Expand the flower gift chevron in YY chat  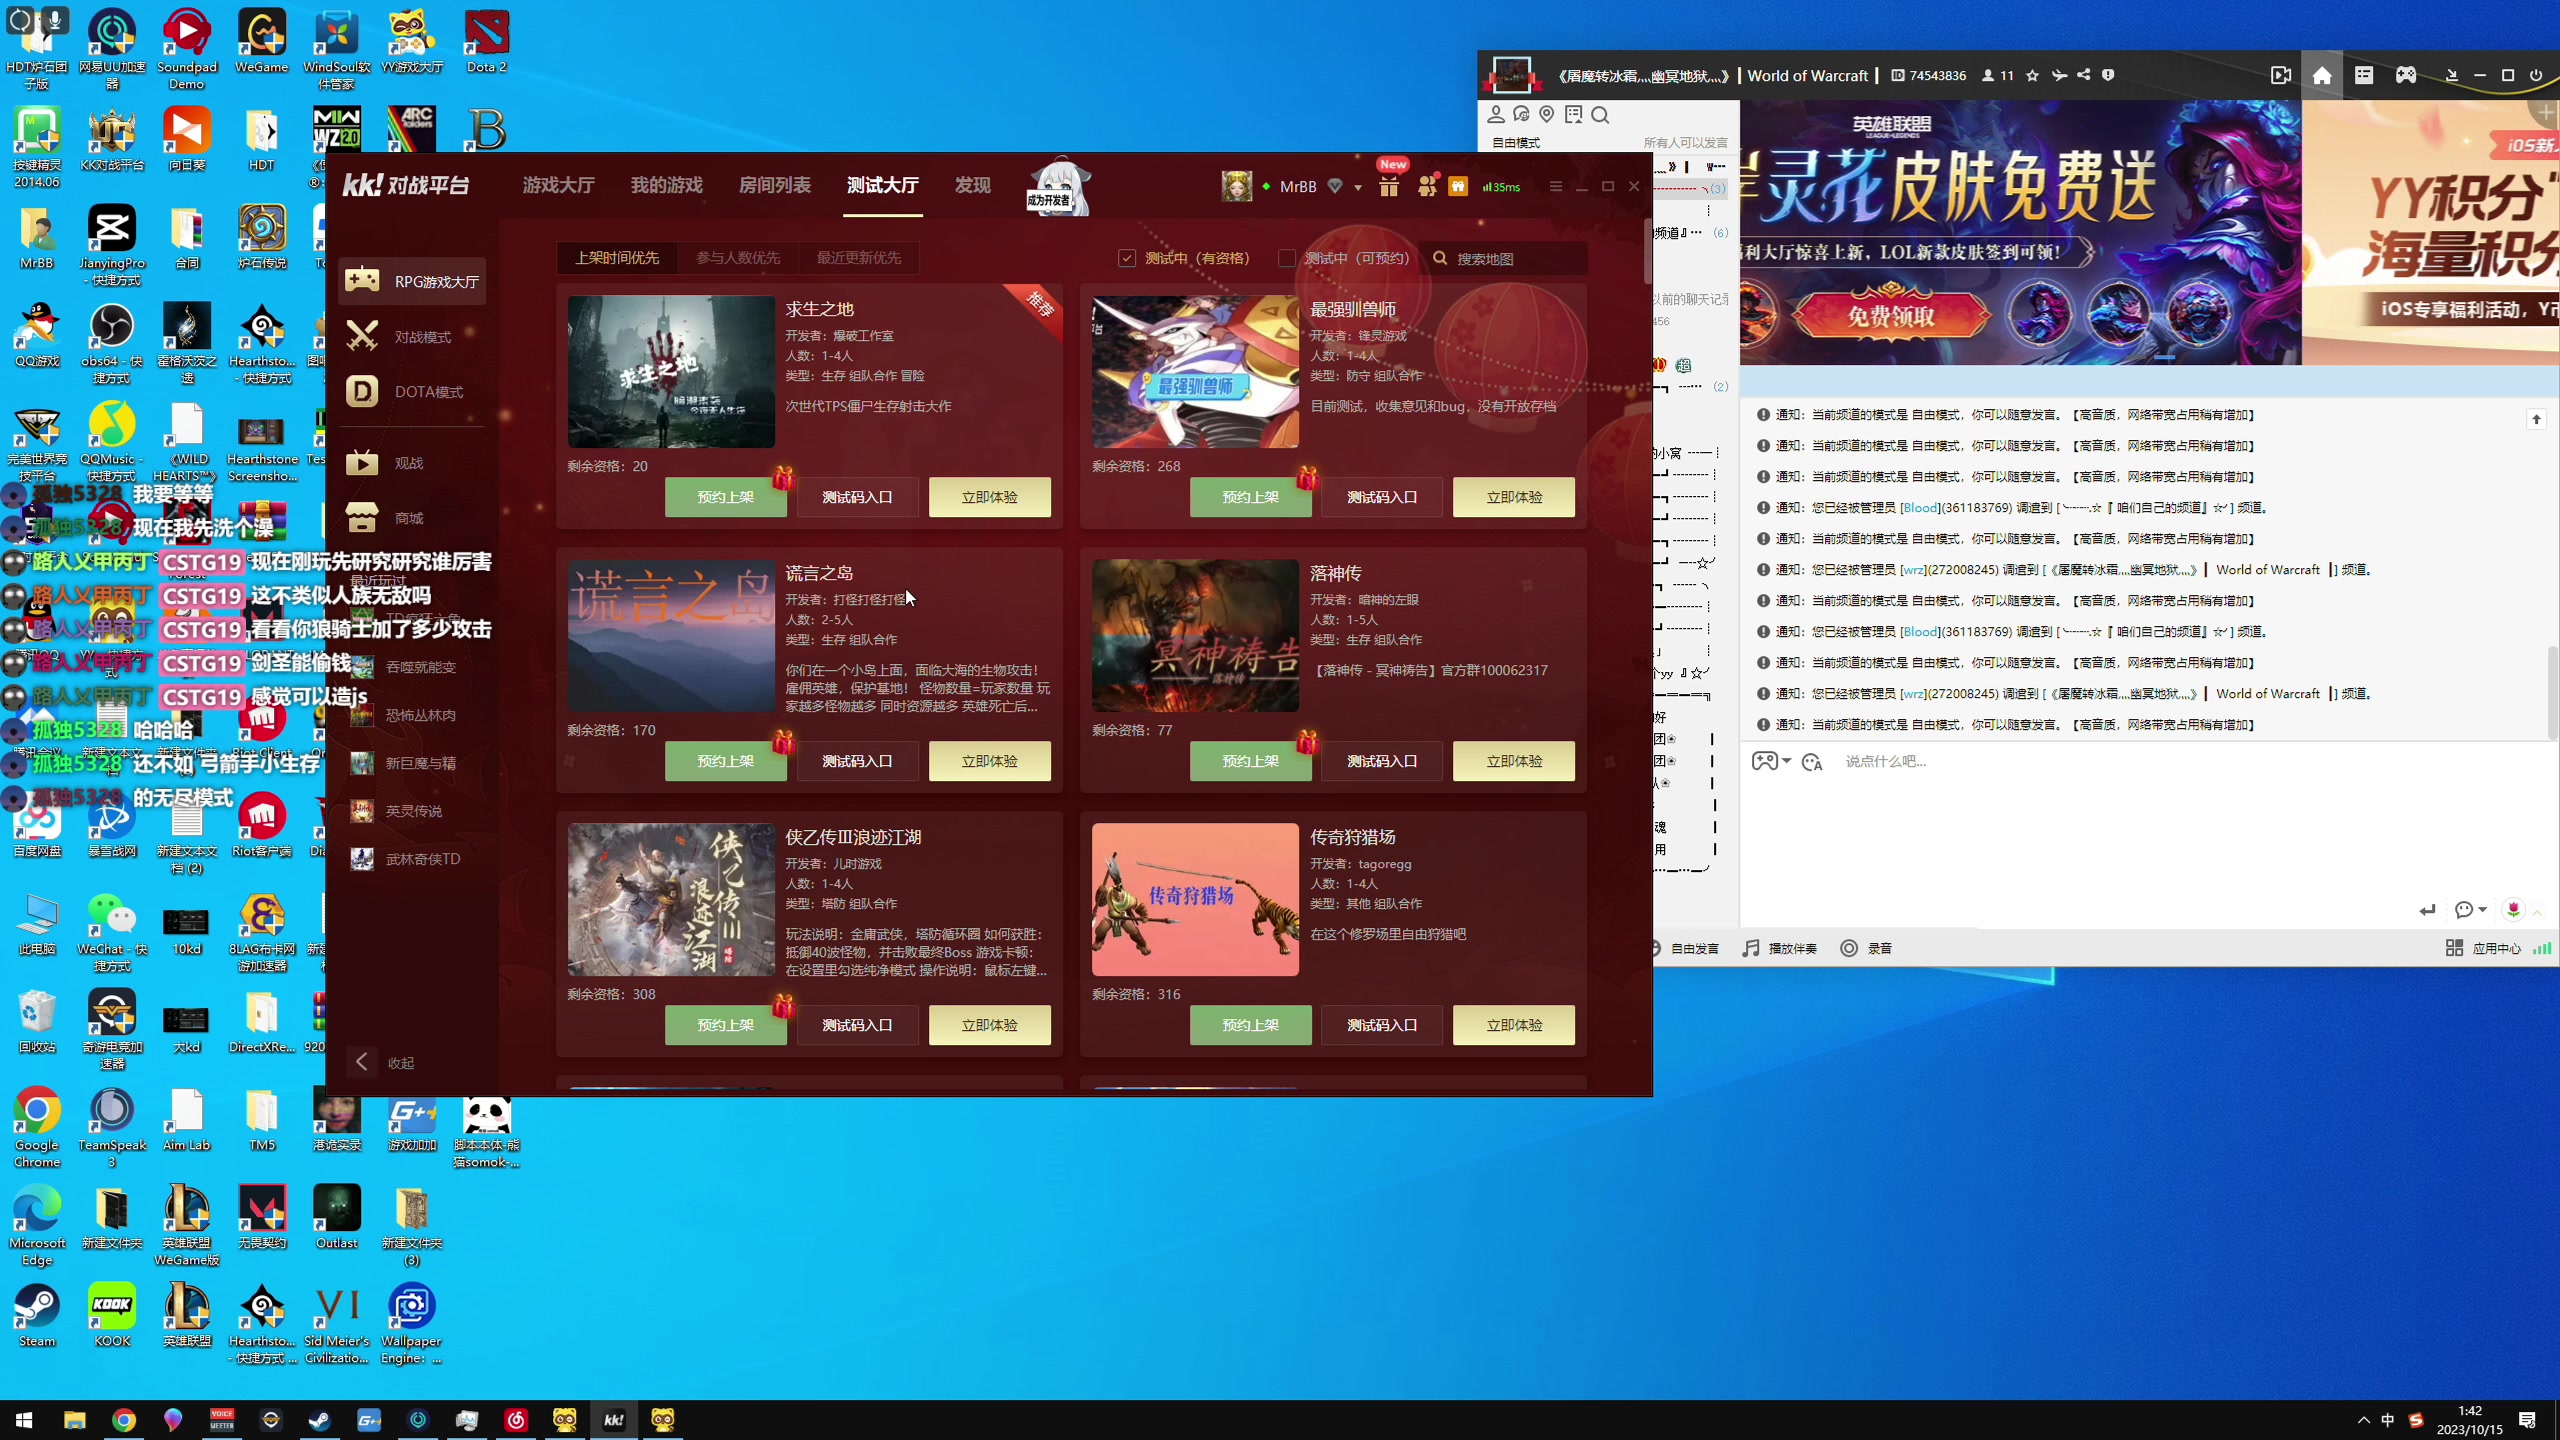[x=2537, y=912]
